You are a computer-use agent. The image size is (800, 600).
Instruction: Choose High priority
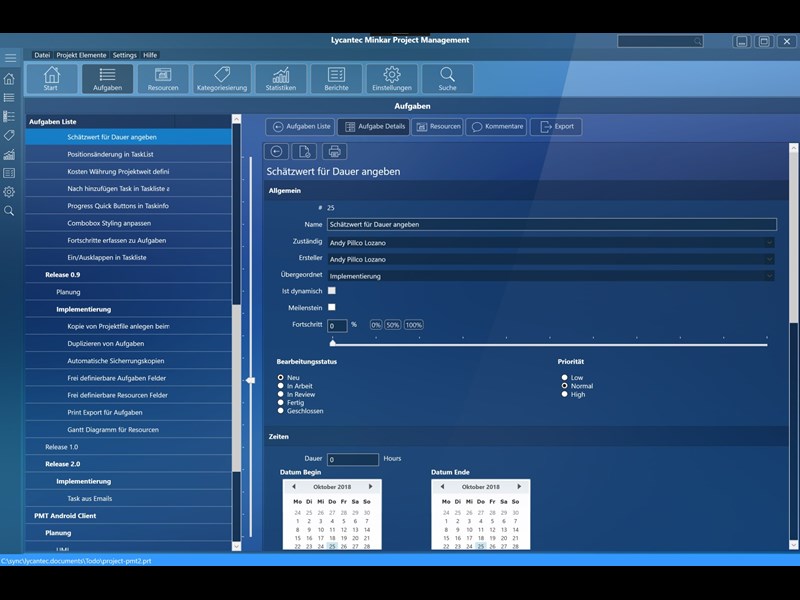[564, 394]
